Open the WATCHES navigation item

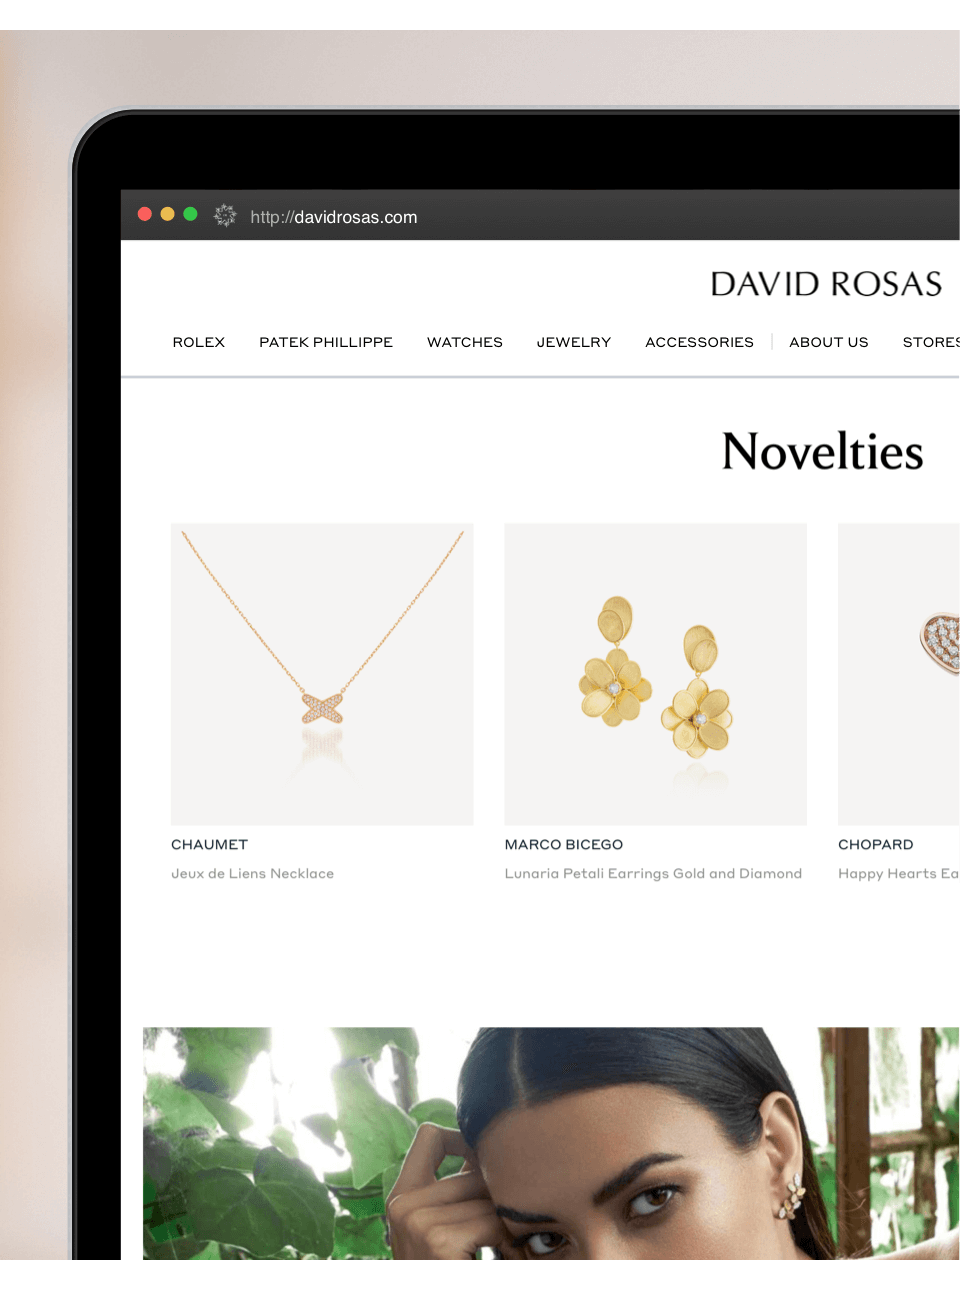click(x=465, y=342)
